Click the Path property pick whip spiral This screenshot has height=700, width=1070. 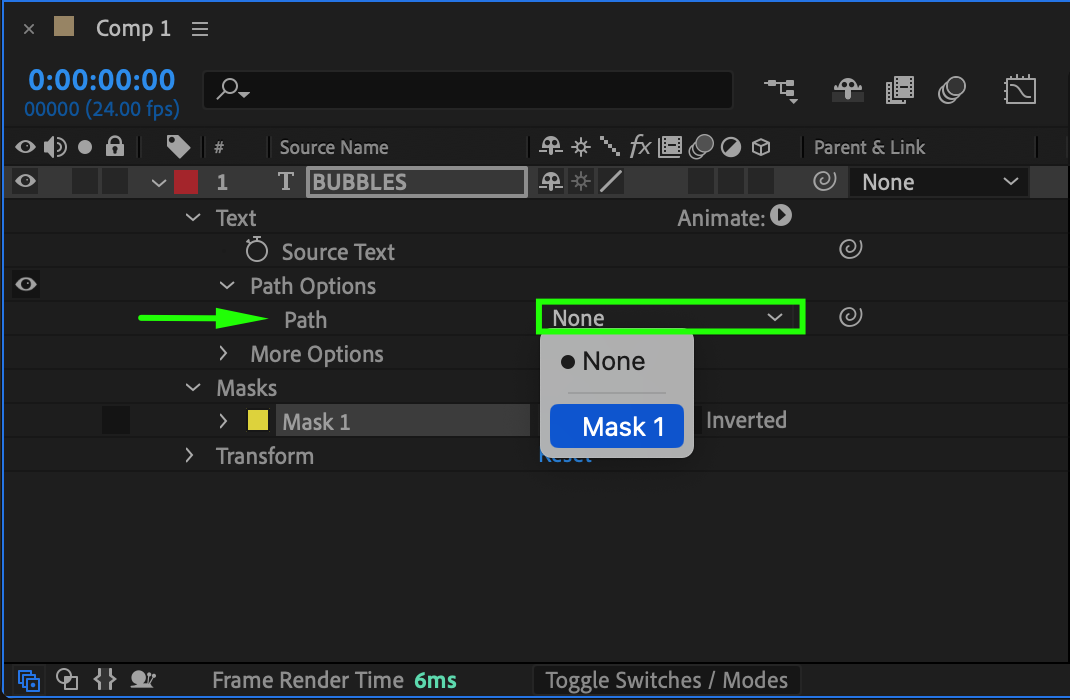click(850, 318)
